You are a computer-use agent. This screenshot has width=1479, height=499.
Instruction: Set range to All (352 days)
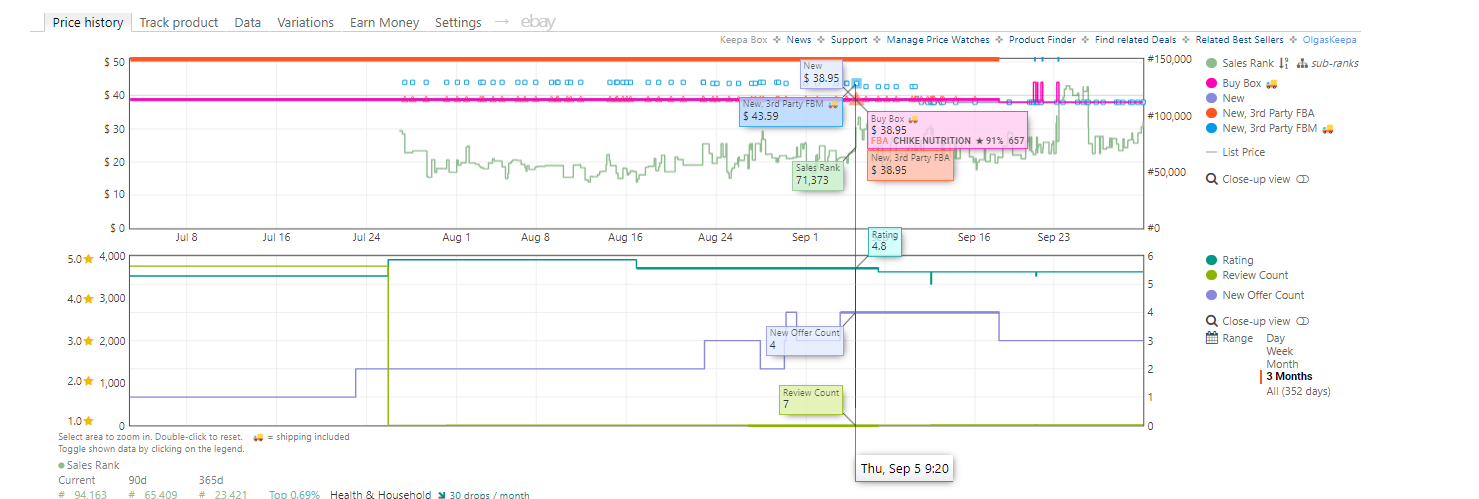pos(1299,391)
